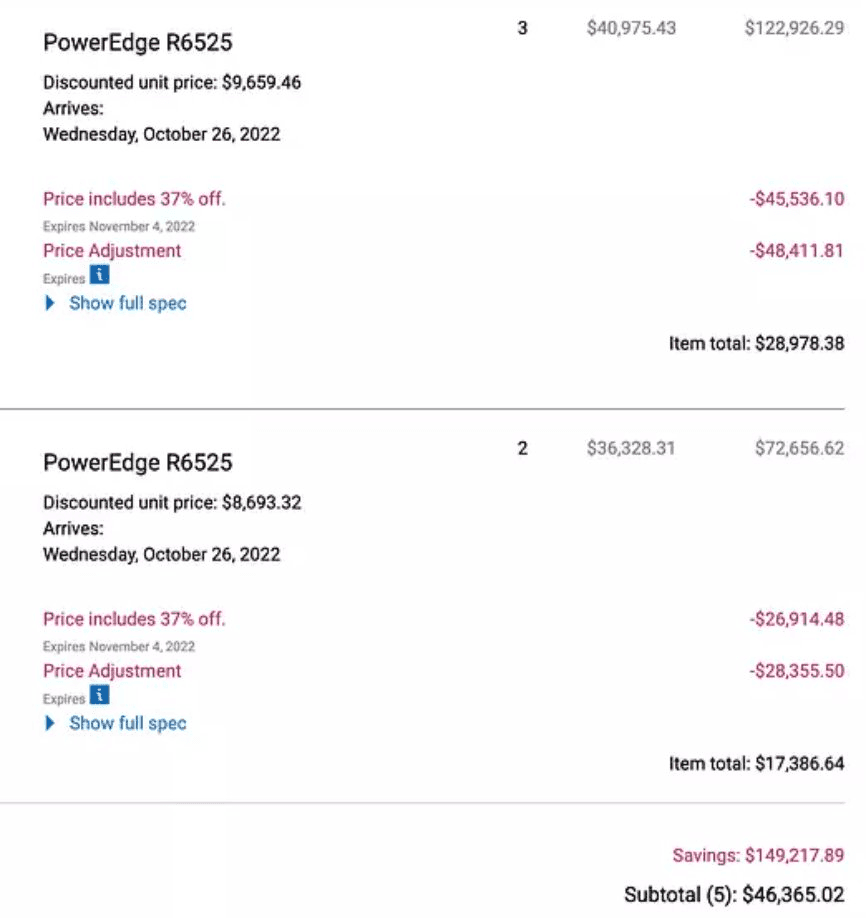Click the quantity value 3
866x918 pixels.
click(522, 28)
